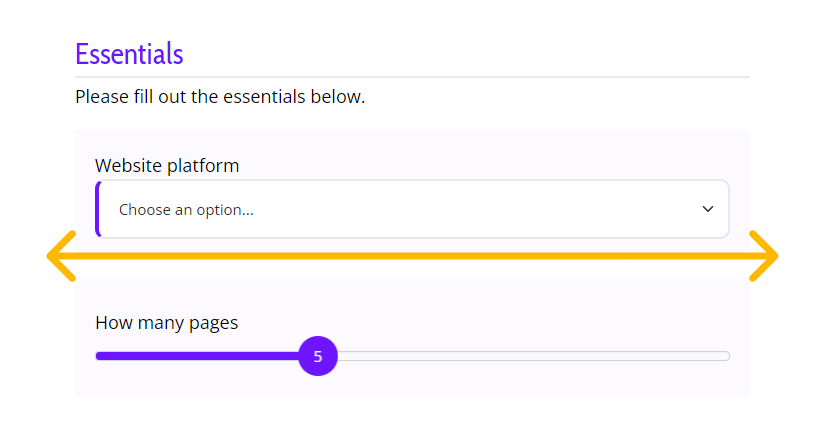Image resolution: width=826 pixels, height=434 pixels.
Task: Click the number 5 on slider thumb
Action: (318, 357)
